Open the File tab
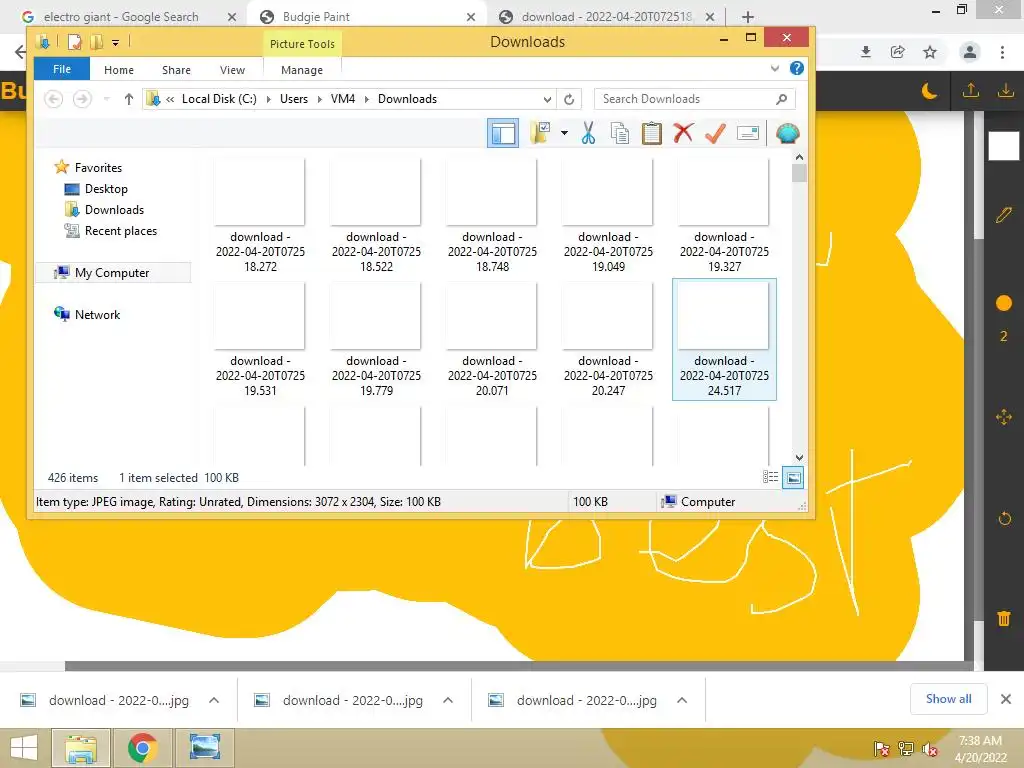The height and width of the screenshot is (768, 1024). pos(62,69)
